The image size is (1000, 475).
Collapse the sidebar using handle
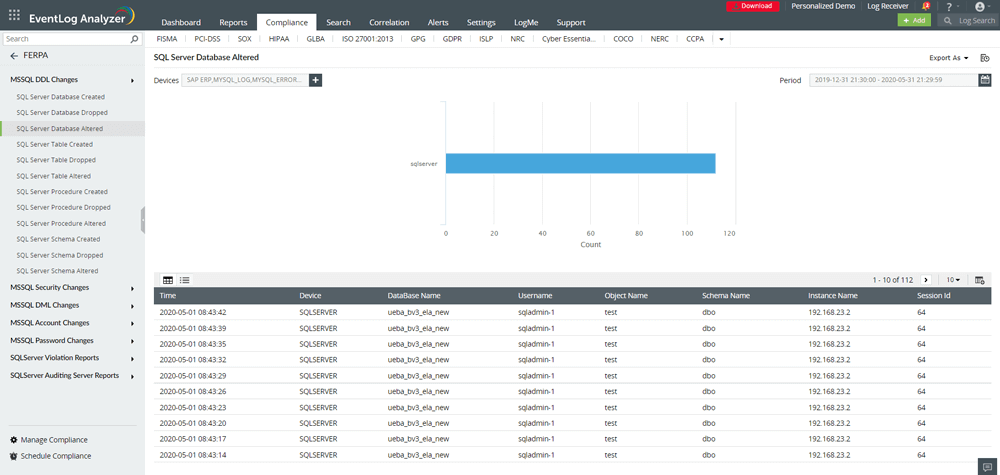coord(143,219)
